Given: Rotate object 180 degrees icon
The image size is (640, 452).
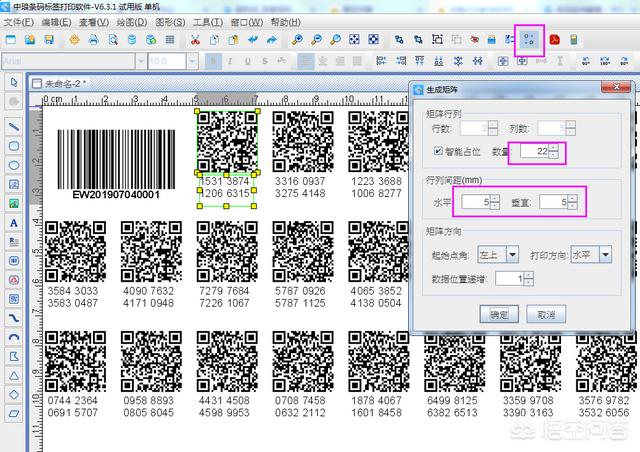Looking at the screenshot, I should click(x=605, y=62).
